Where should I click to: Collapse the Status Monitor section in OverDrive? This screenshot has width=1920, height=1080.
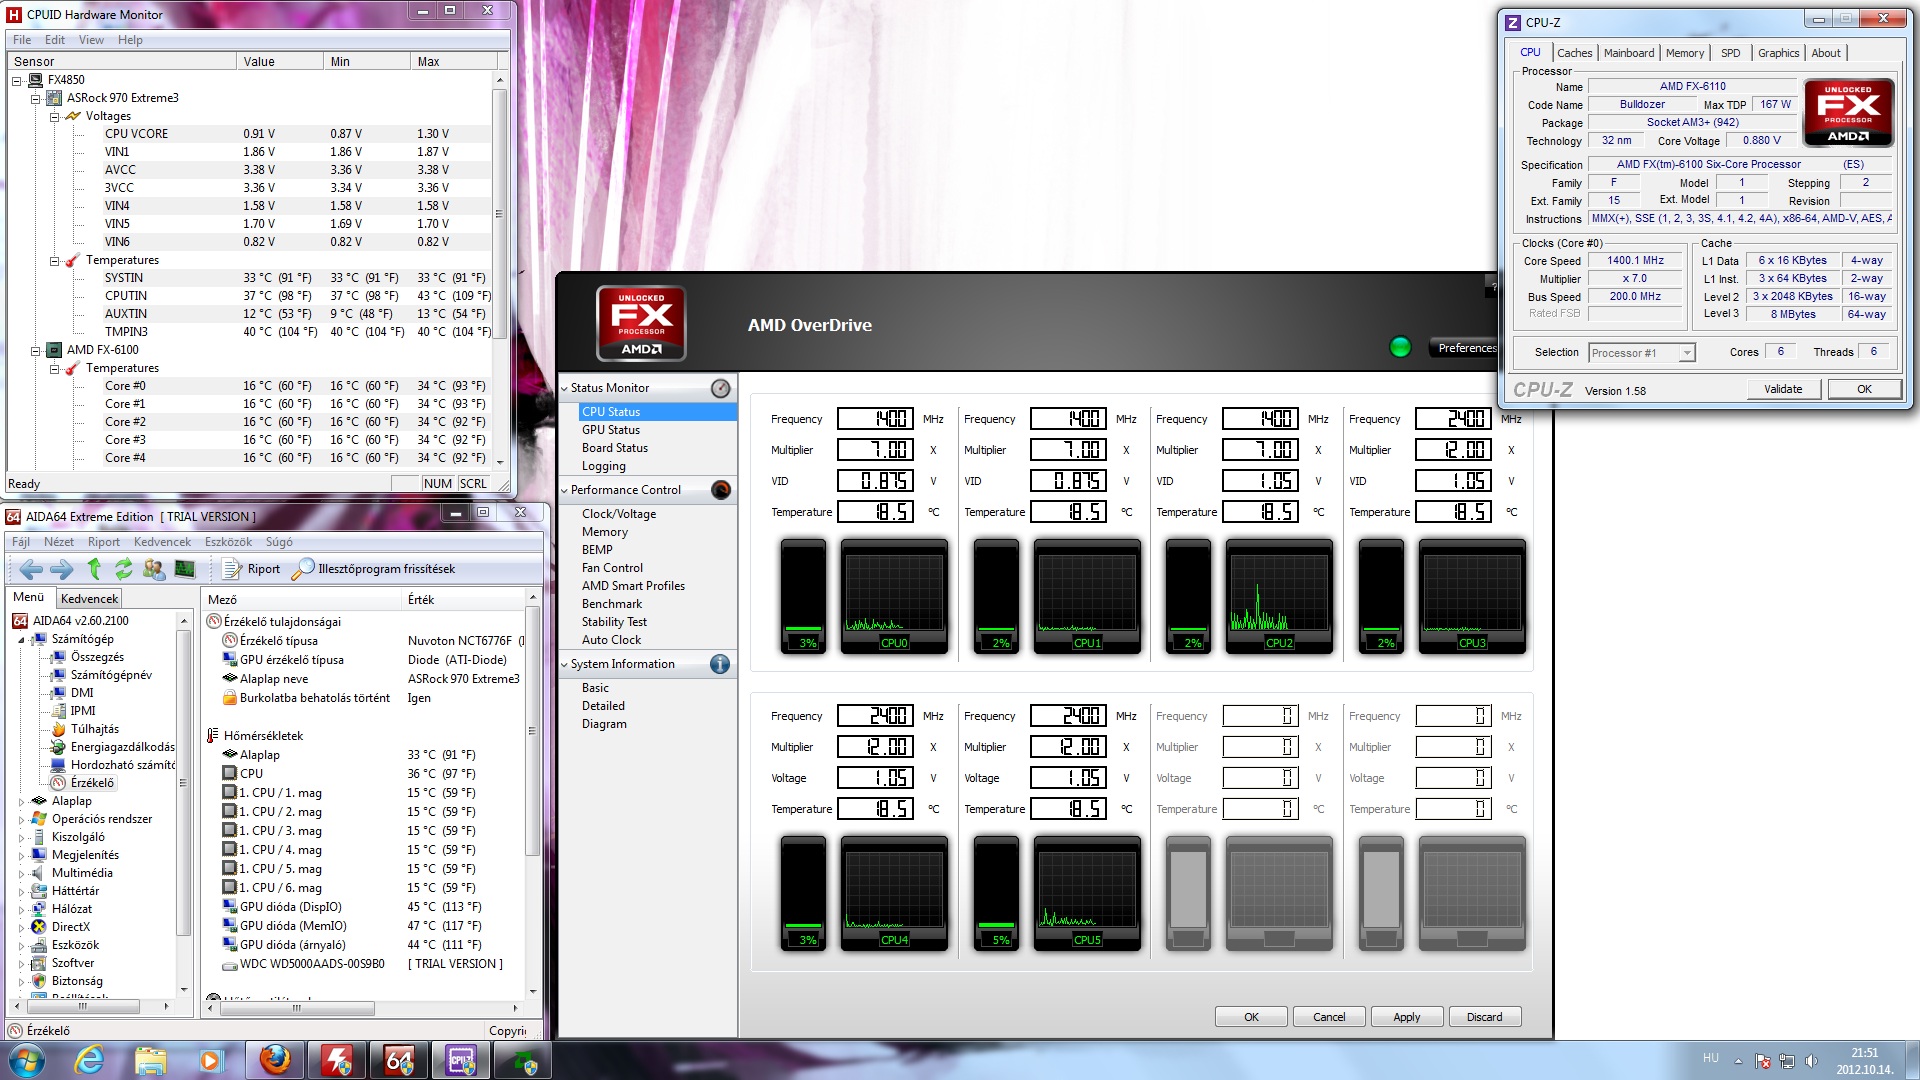click(565, 388)
